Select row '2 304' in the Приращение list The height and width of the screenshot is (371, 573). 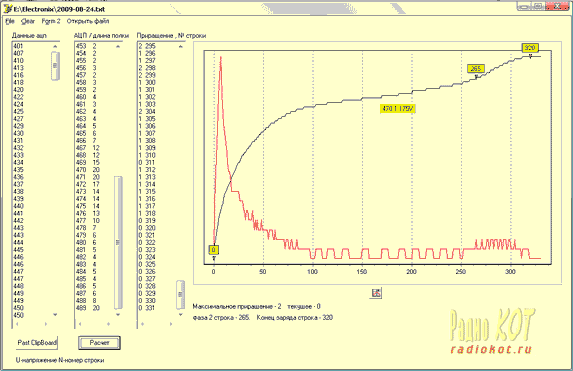(147, 112)
